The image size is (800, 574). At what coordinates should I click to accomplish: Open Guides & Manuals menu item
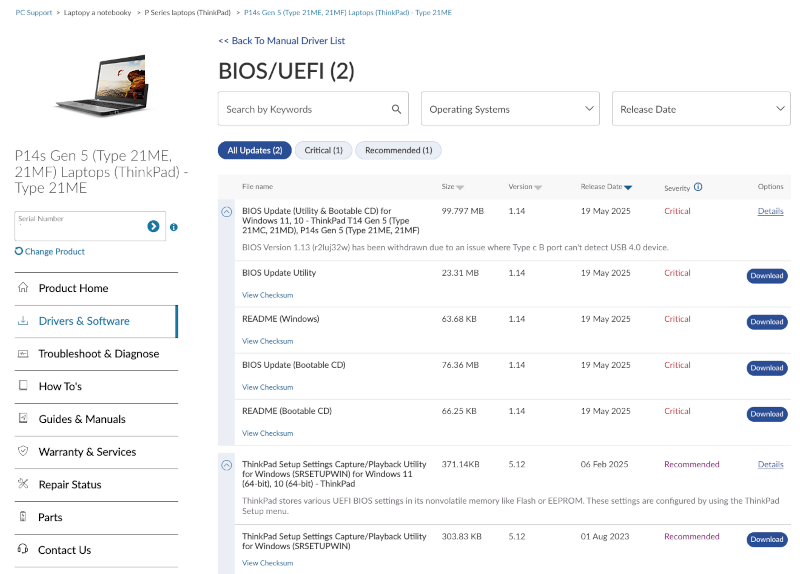(x=96, y=419)
